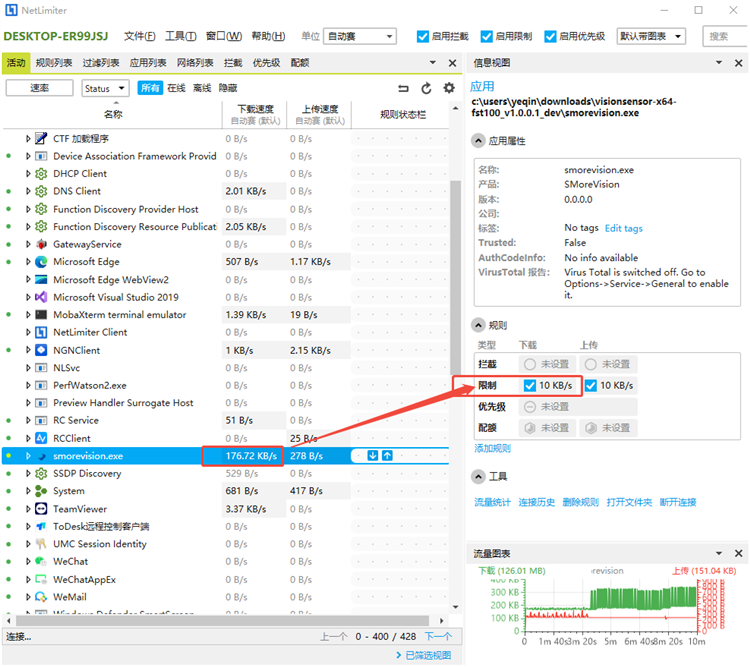750x667 pixels.
Task: Open the 工具(T) menu
Action: [180, 36]
